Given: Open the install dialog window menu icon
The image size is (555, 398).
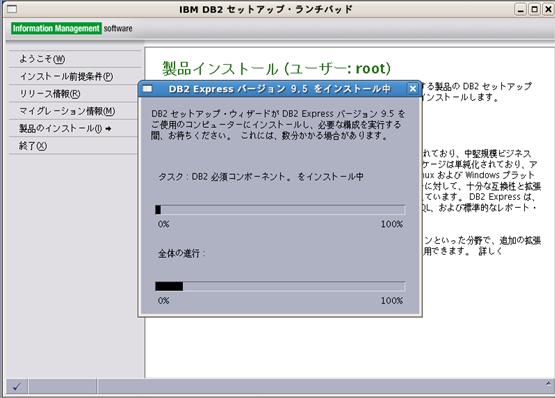Looking at the screenshot, I should (x=147, y=89).
